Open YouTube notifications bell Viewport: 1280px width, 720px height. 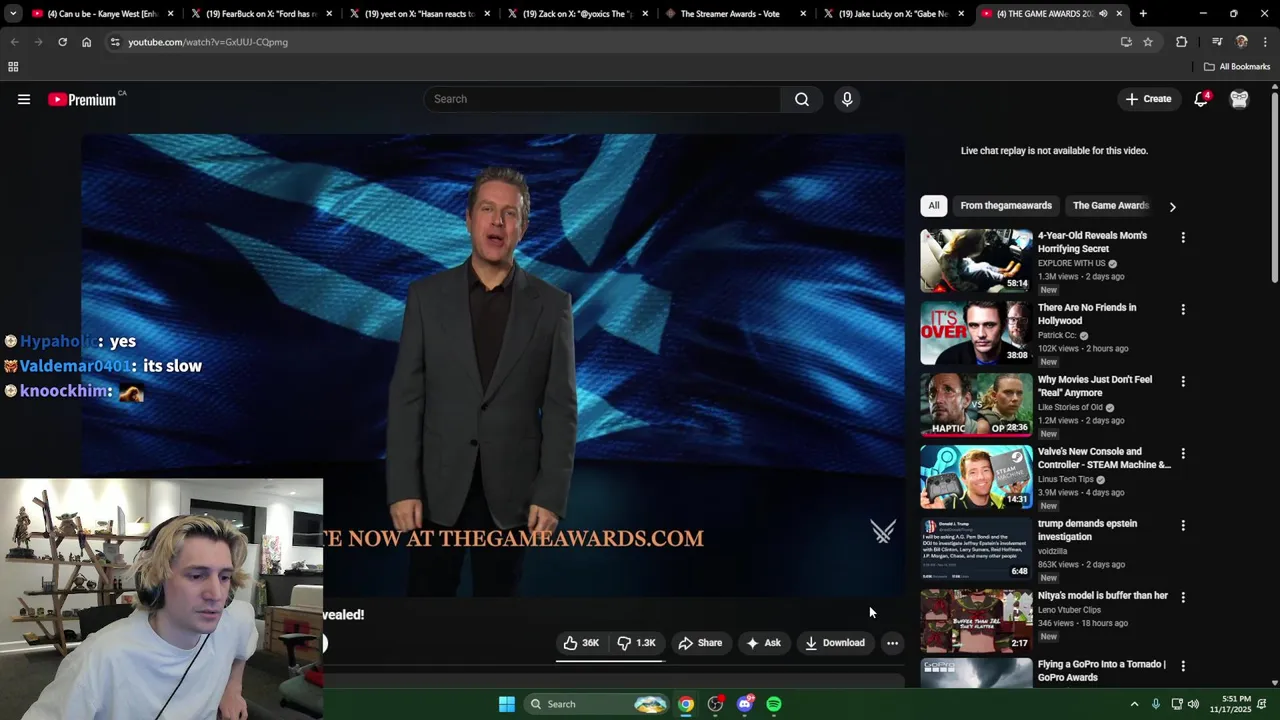pyautogui.click(x=1201, y=99)
